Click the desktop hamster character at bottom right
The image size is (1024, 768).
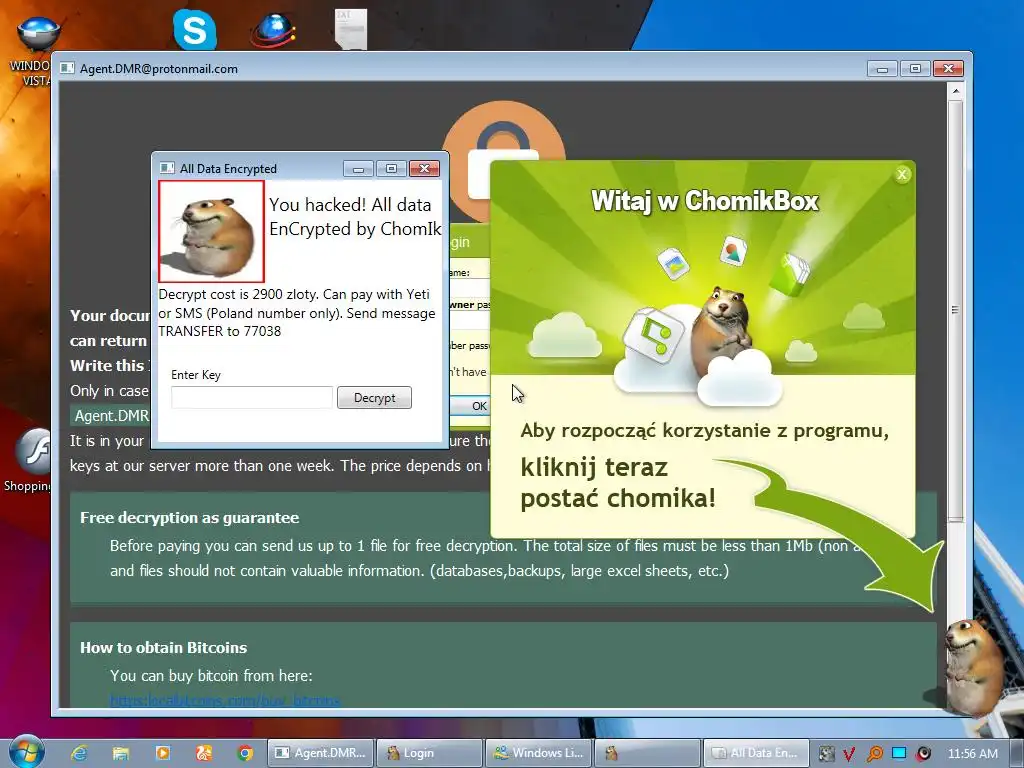pos(973,667)
